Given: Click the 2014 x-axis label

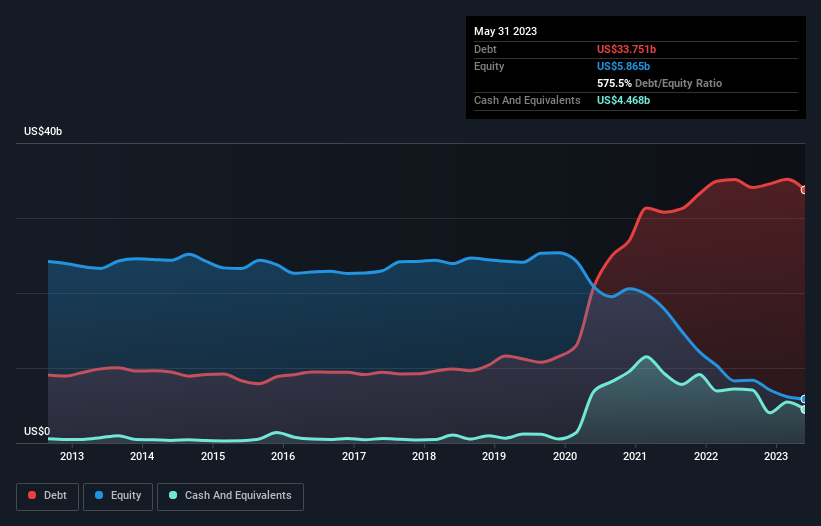Looking at the screenshot, I should point(142,456).
